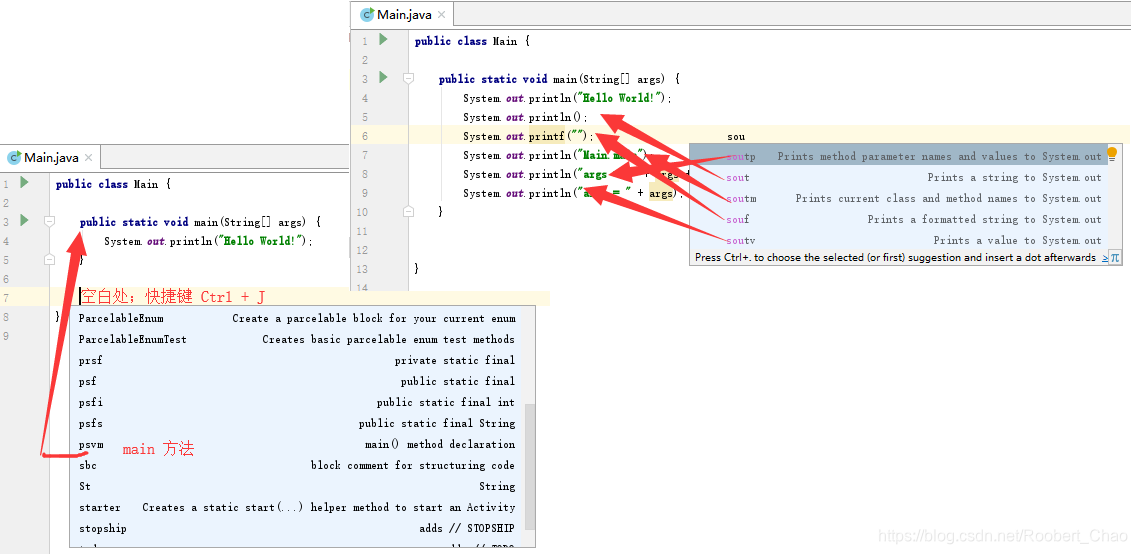Select psfs public static final String template
This screenshot has width=1137, height=554.
tap(297, 423)
